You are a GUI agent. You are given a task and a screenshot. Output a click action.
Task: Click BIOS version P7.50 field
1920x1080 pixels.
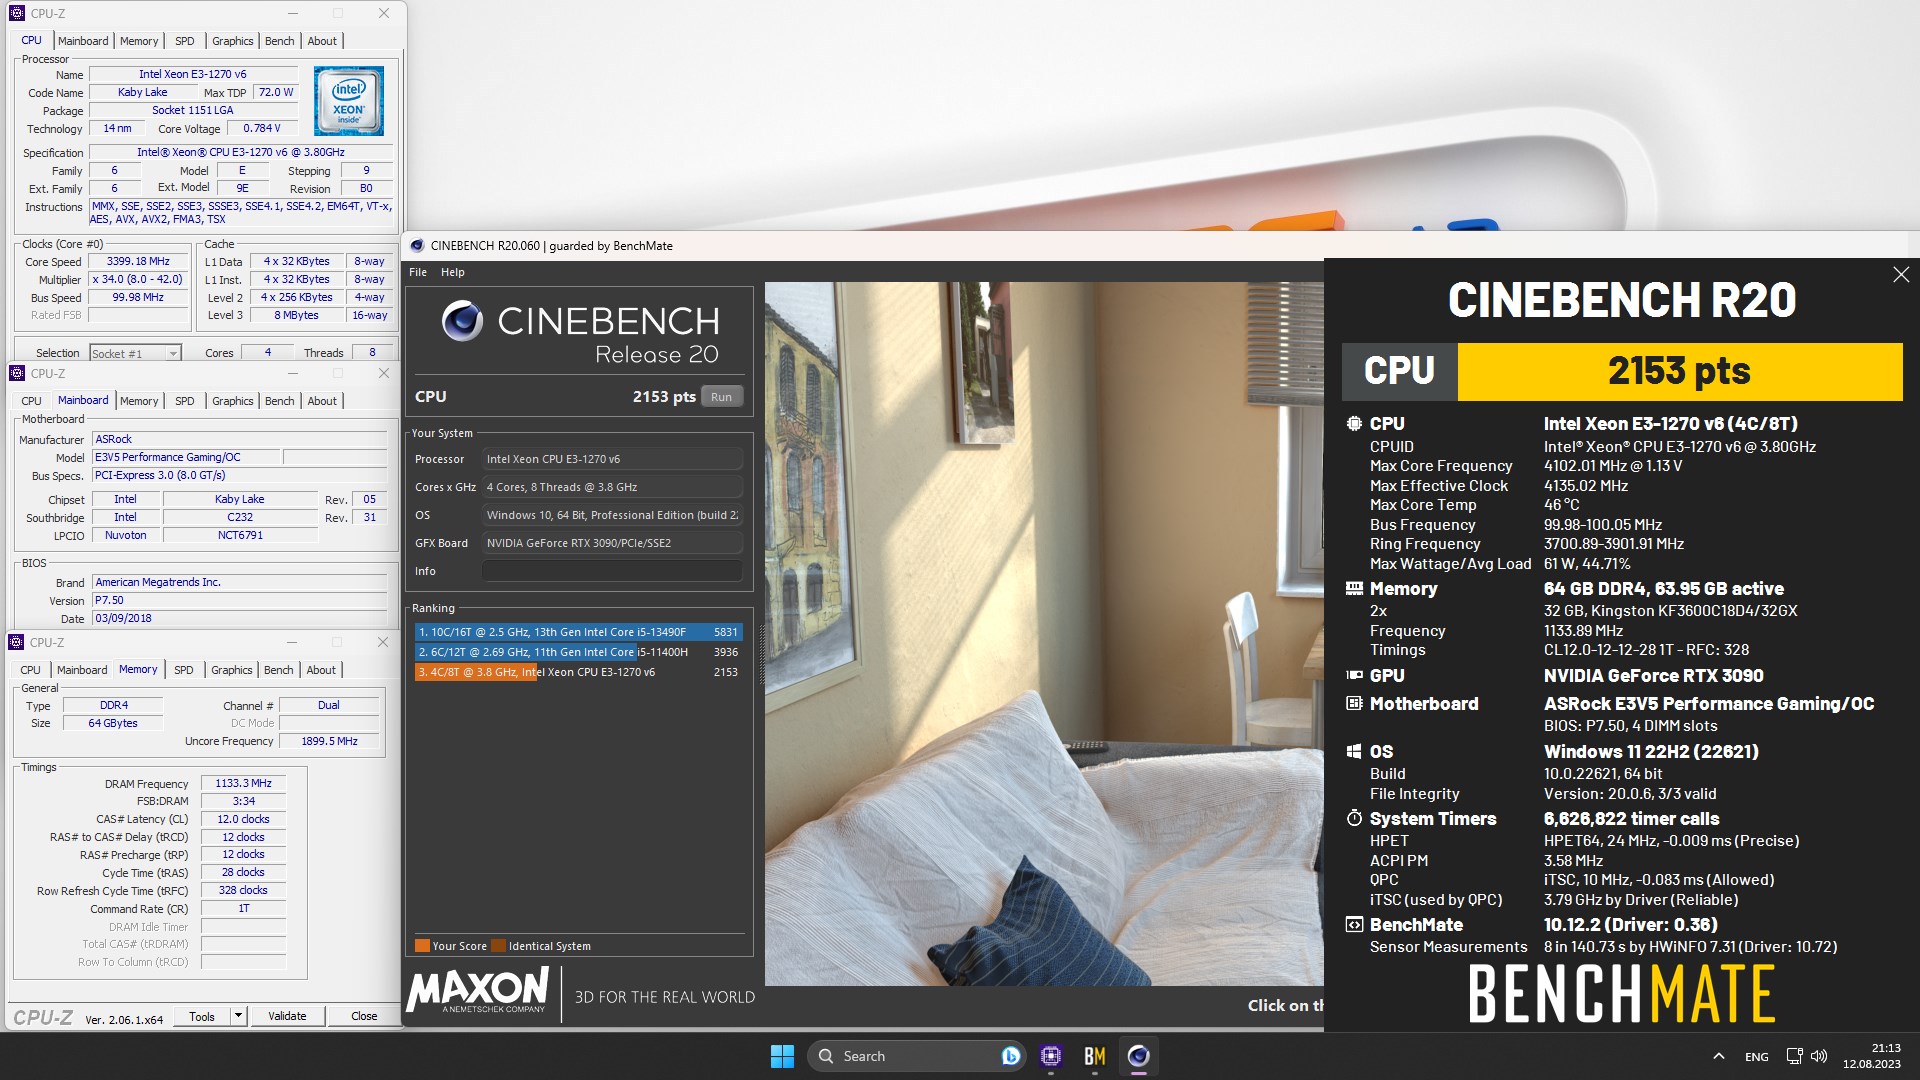point(239,601)
